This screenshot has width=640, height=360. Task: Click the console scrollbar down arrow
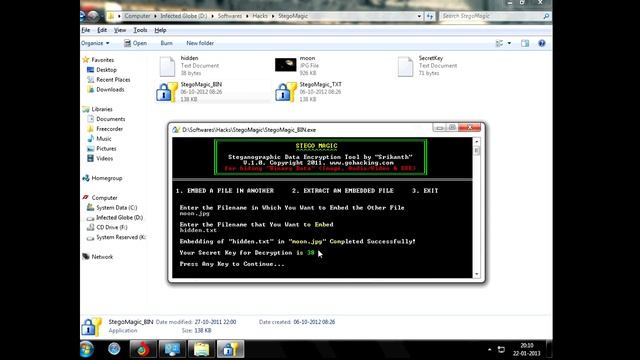pyautogui.click(x=476, y=274)
